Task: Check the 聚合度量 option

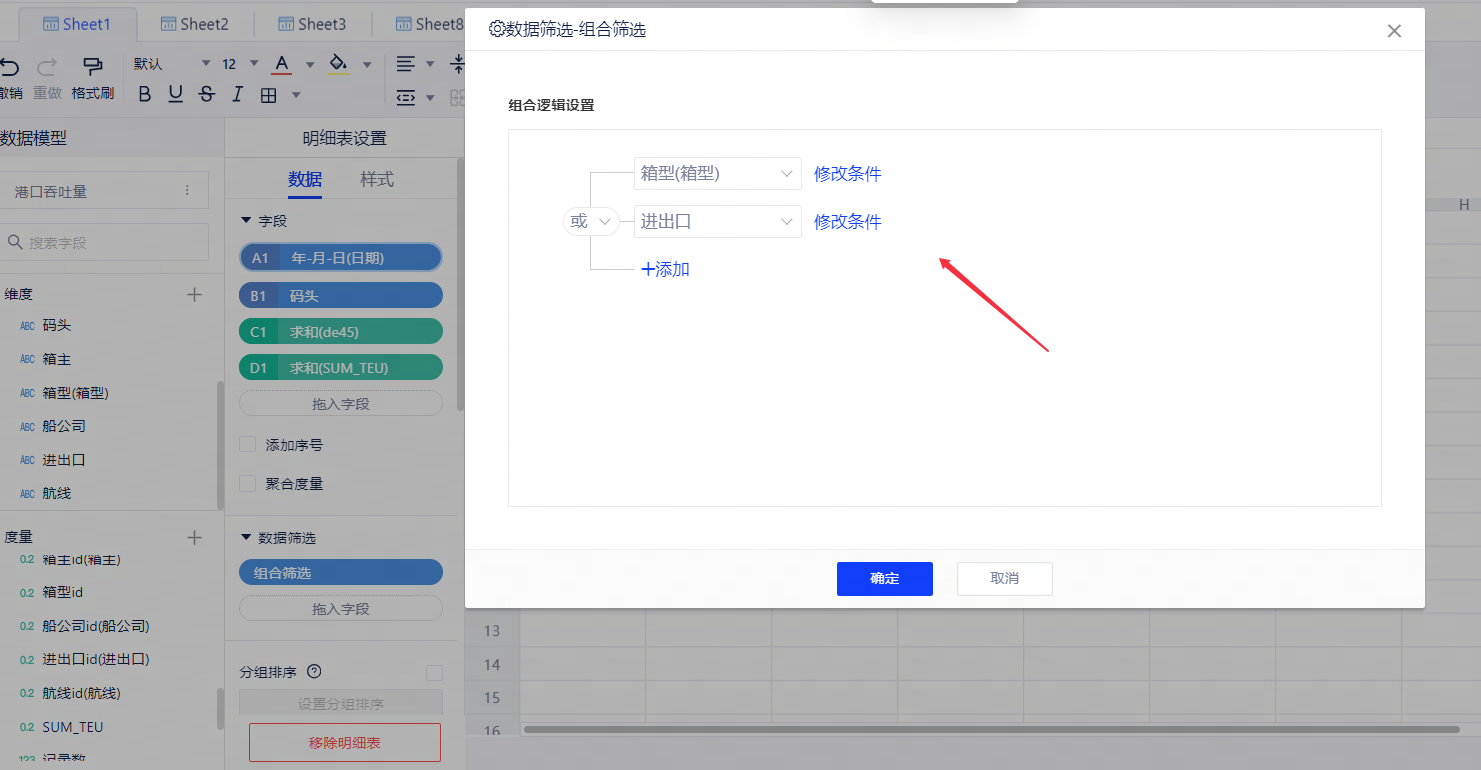Action: click(x=248, y=483)
